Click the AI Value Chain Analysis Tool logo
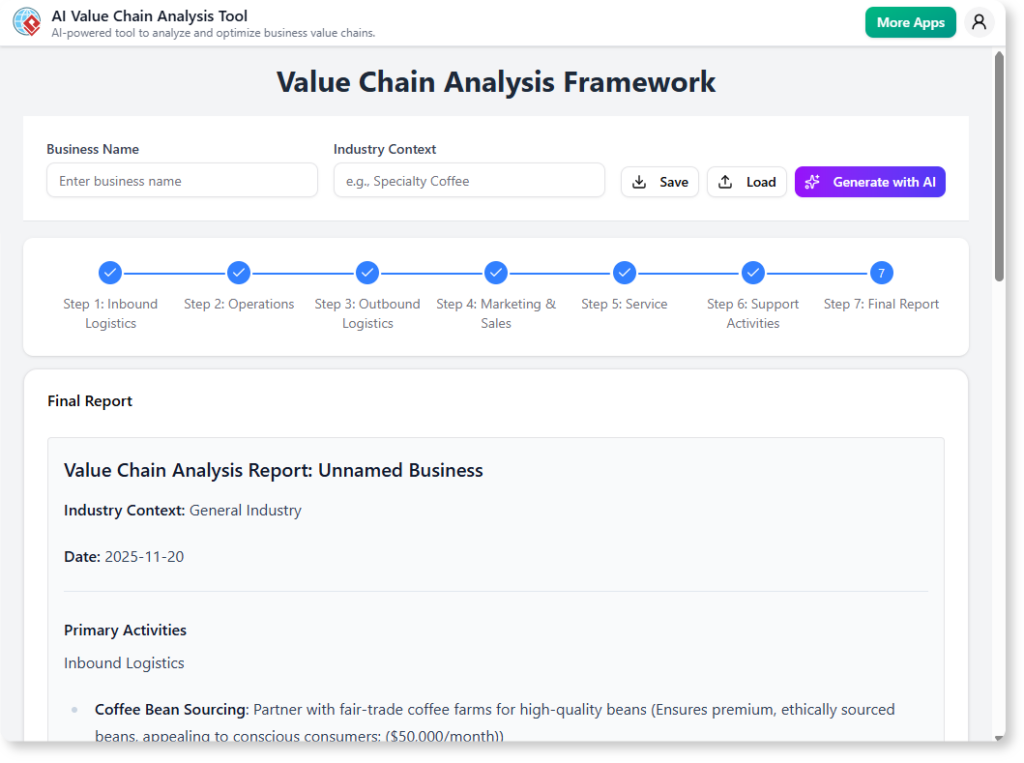This screenshot has height=763, width=1024. click(26, 21)
